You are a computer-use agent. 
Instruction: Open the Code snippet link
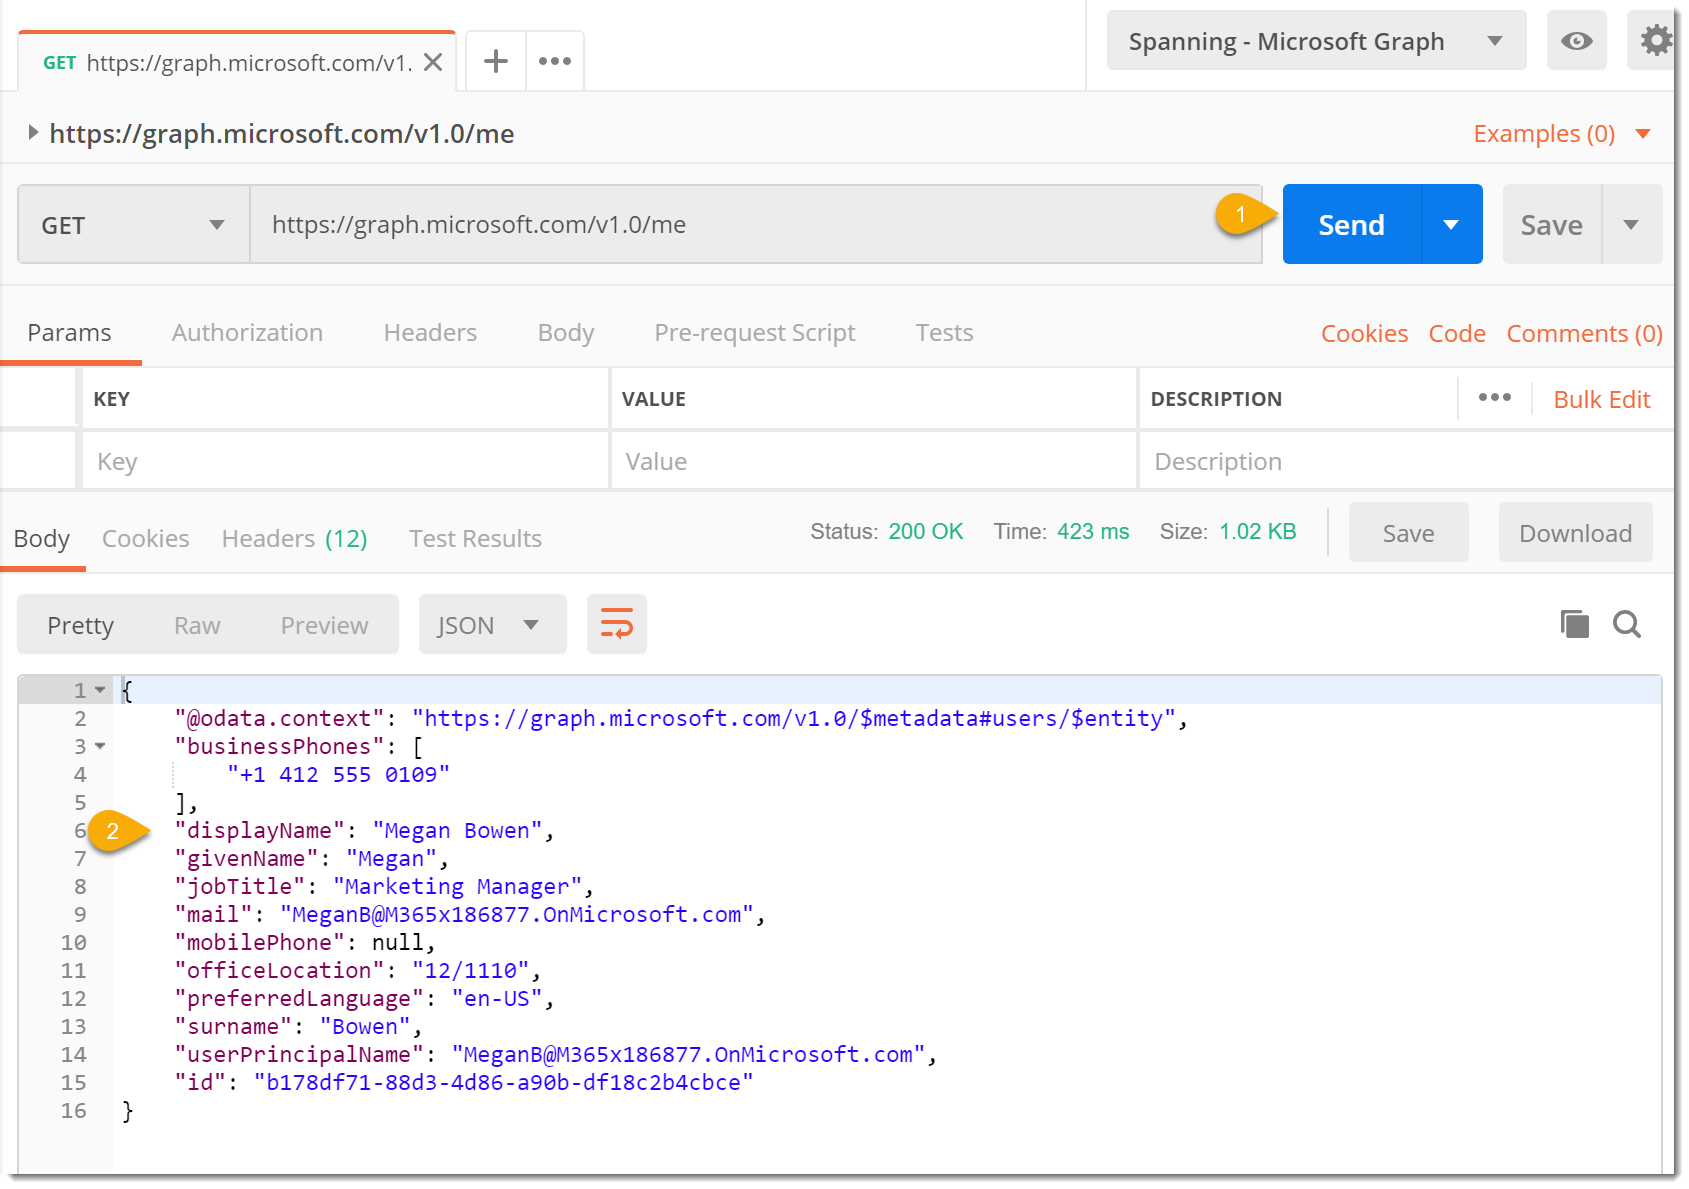point(1457,334)
